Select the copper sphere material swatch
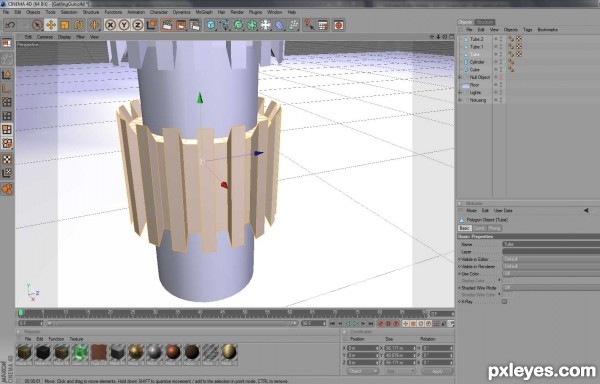 173,354
